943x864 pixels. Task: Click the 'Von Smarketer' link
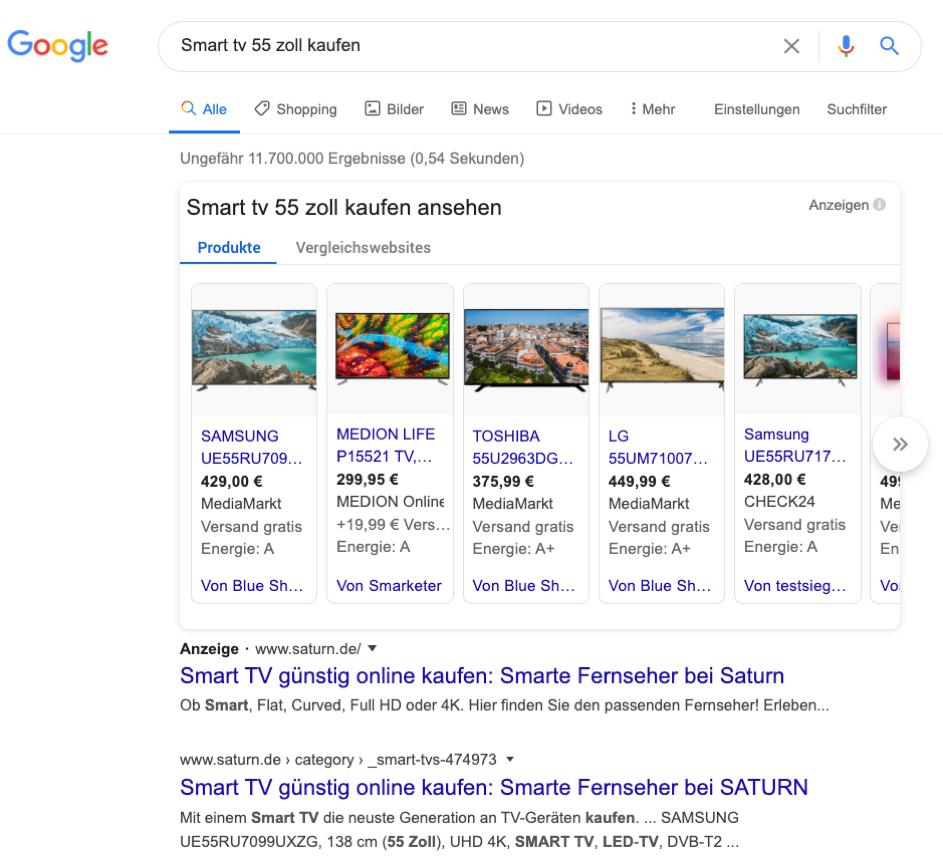pos(389,586)
